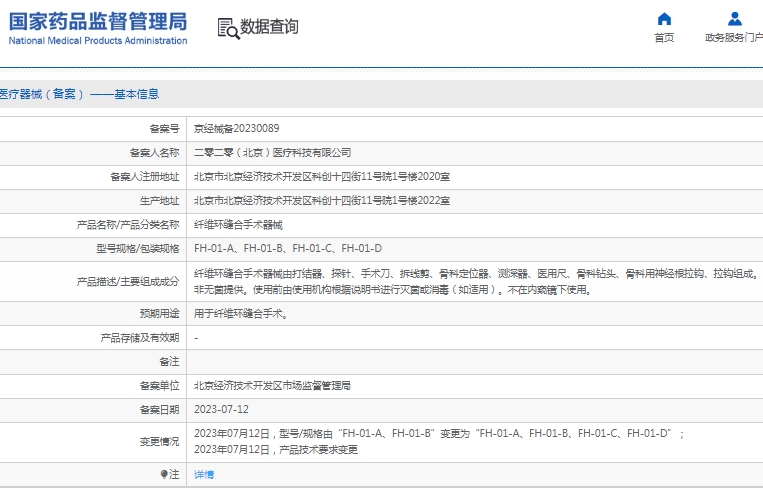Select registered address ending 2020室
763x490 pixels.
(322, 177)
